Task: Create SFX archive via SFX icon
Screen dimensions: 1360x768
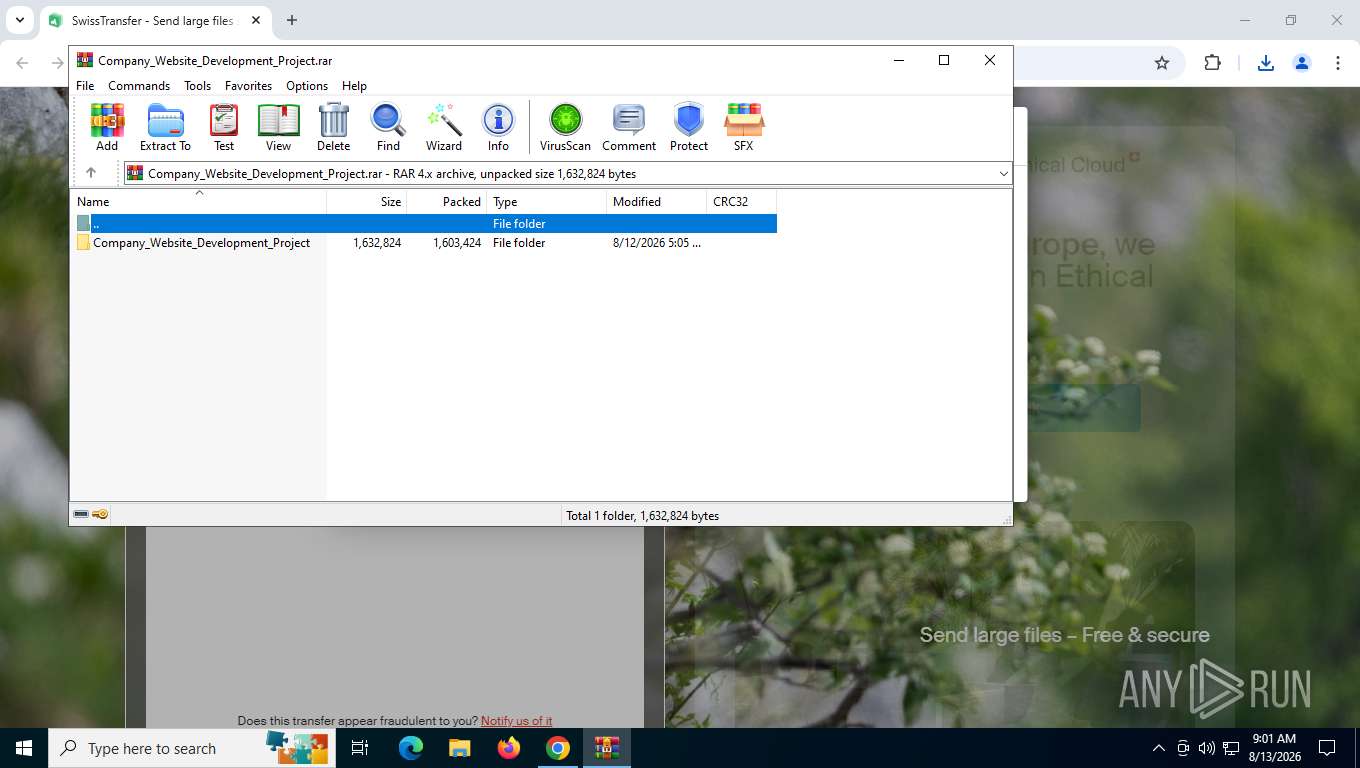Action: coord(743,127)
